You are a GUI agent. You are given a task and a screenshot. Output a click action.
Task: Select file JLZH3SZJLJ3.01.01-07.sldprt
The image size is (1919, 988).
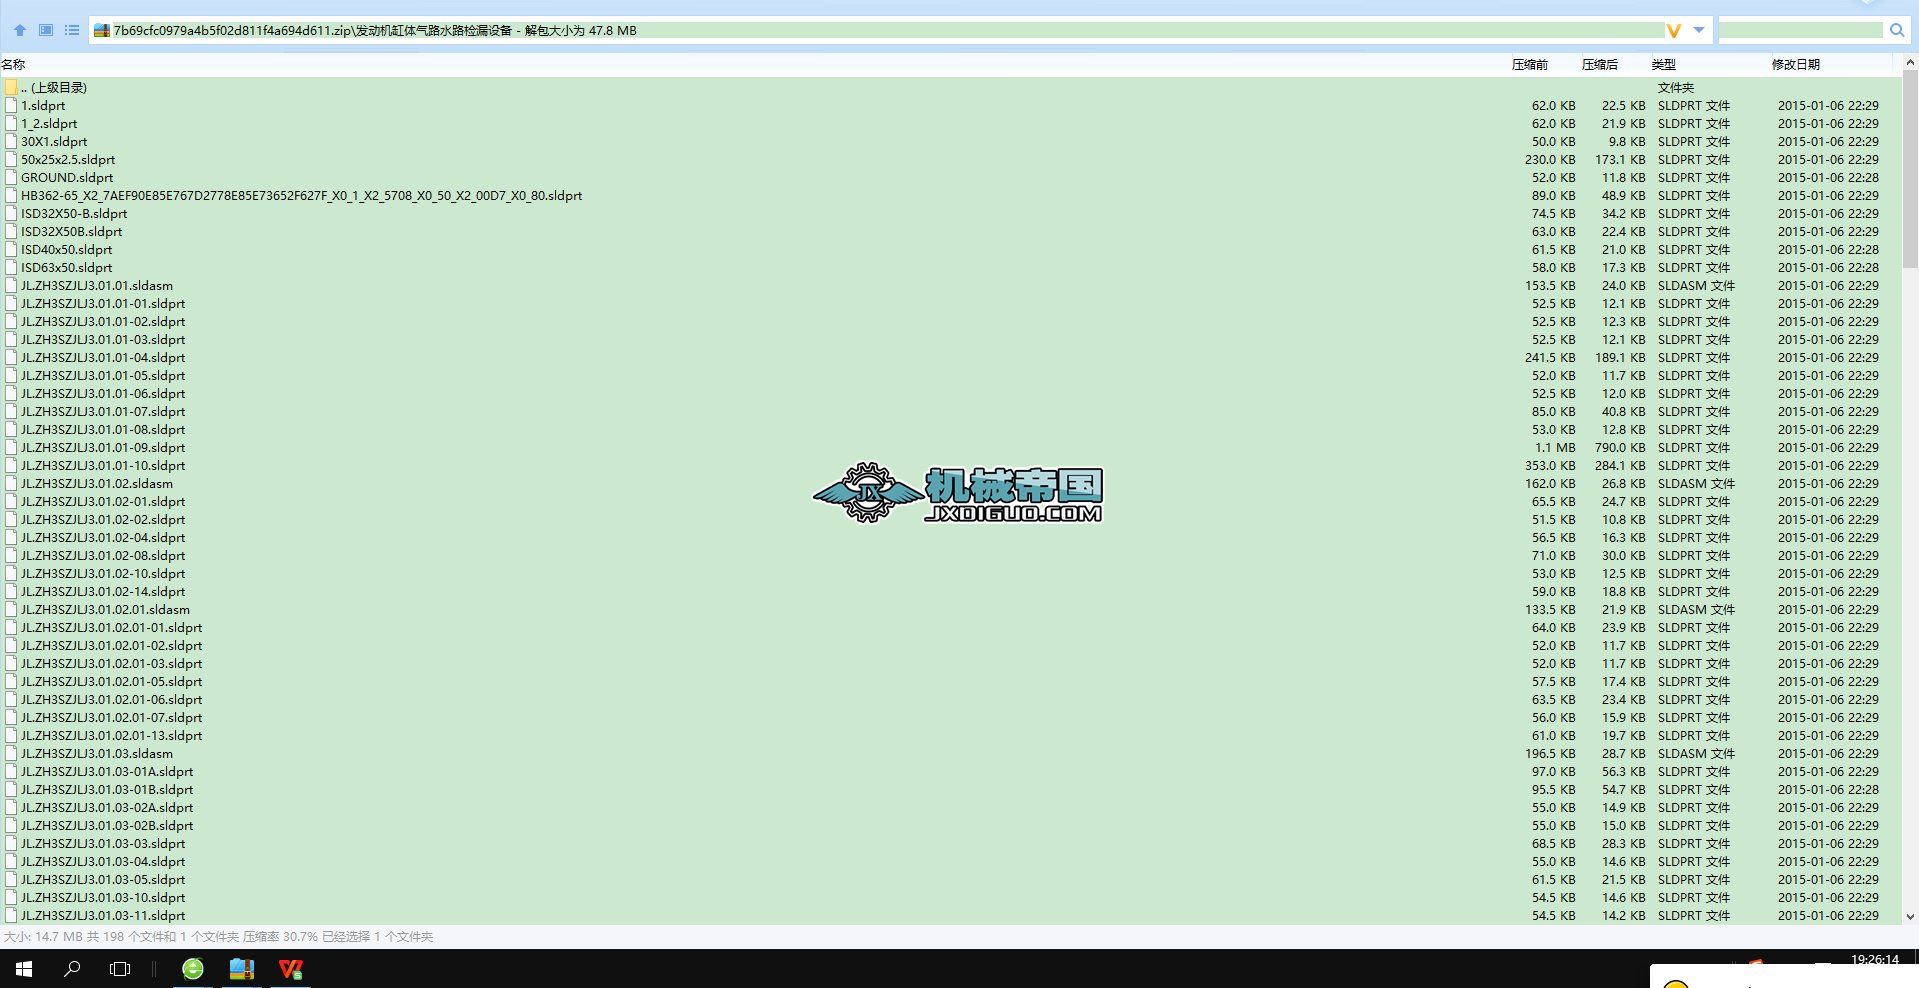coord(103,412)
